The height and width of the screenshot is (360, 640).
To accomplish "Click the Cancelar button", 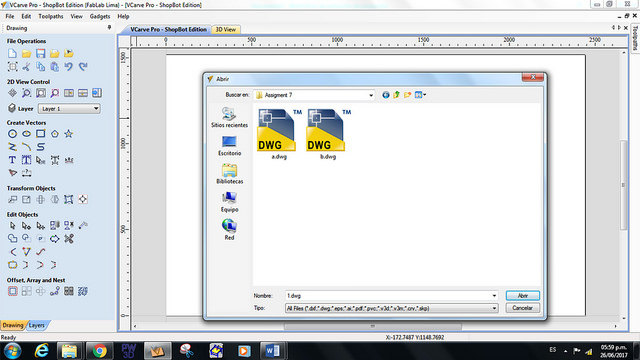I will point(522,308).
